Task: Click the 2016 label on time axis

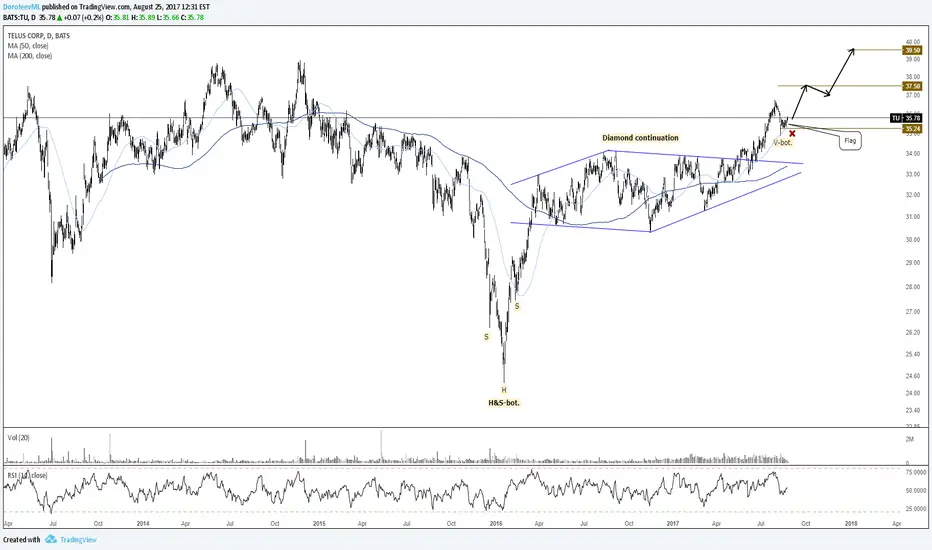Action: pos(496,524)
